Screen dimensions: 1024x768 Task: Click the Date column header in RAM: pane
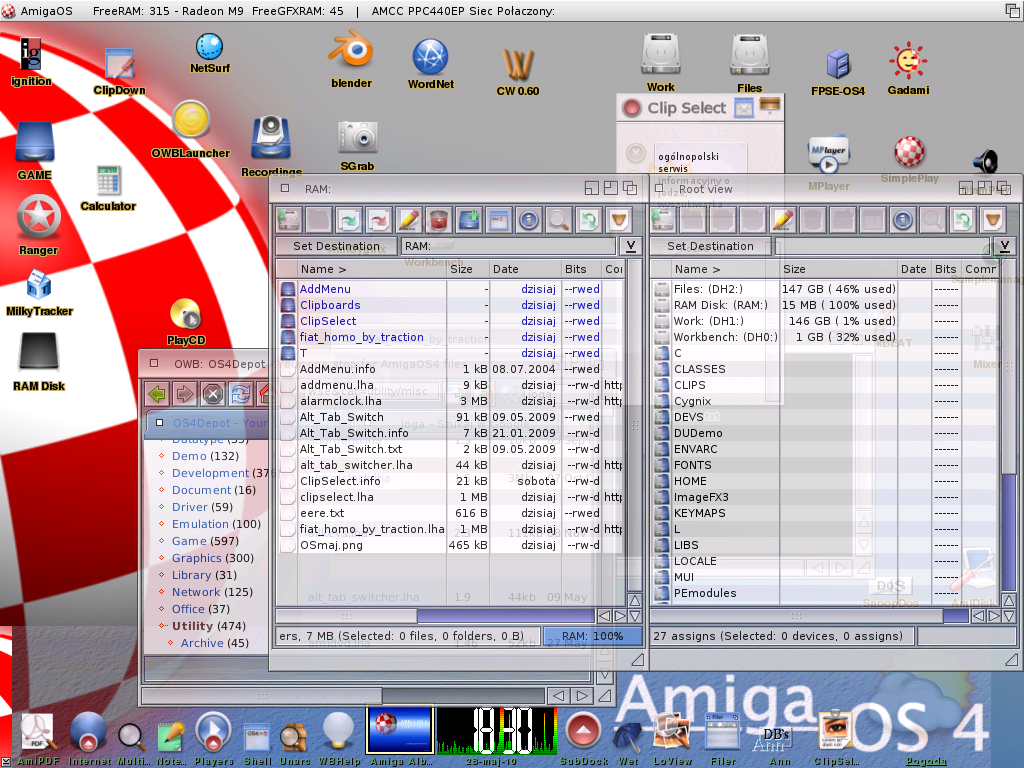pyautogui.click(x=525, y=269)
